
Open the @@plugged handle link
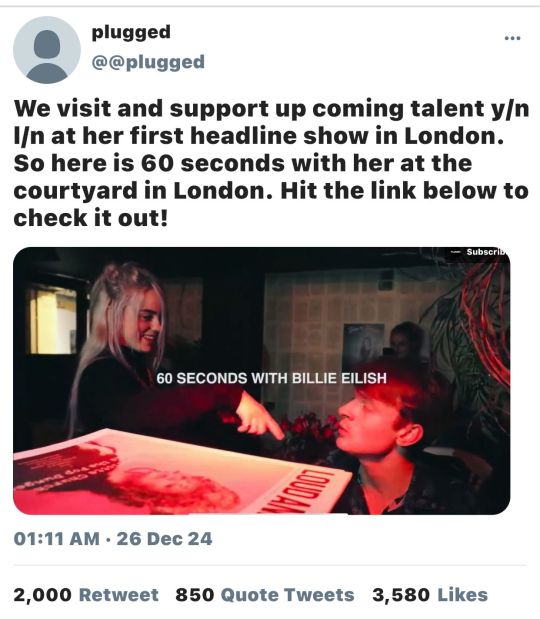[148, 62]
